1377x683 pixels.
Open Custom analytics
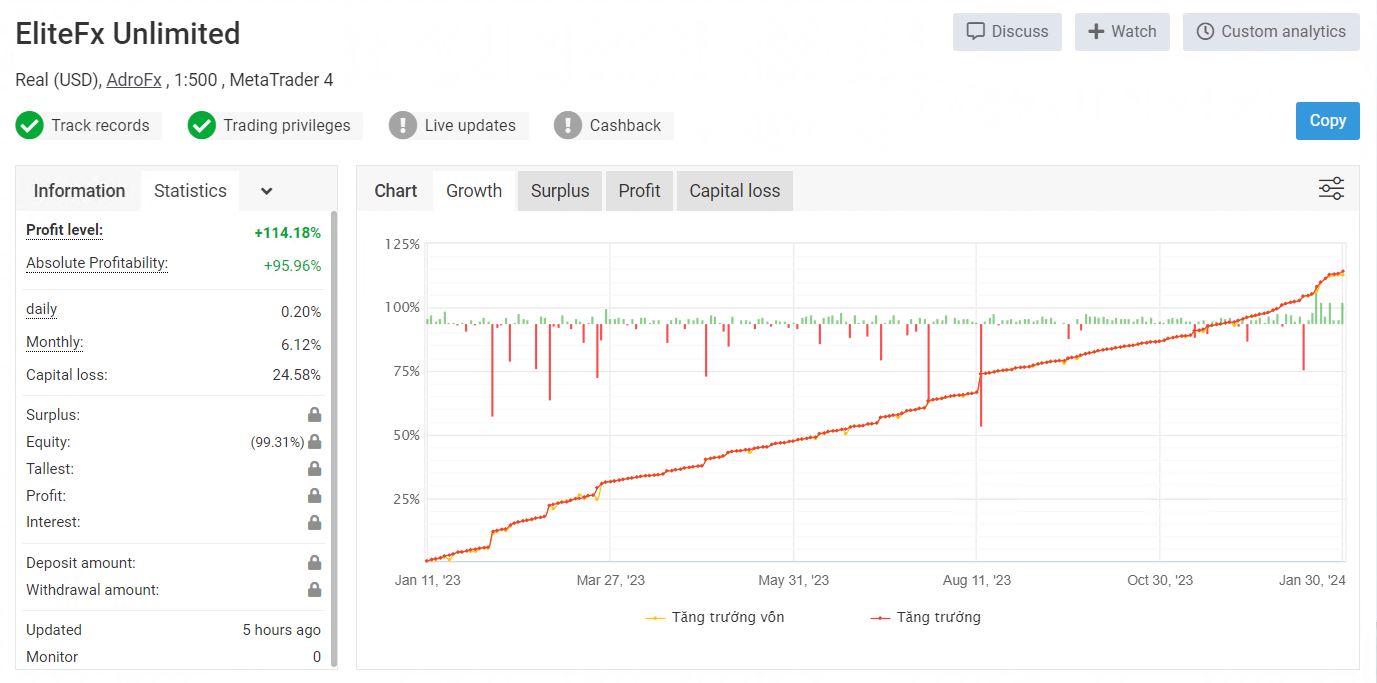click(1271, 32)
